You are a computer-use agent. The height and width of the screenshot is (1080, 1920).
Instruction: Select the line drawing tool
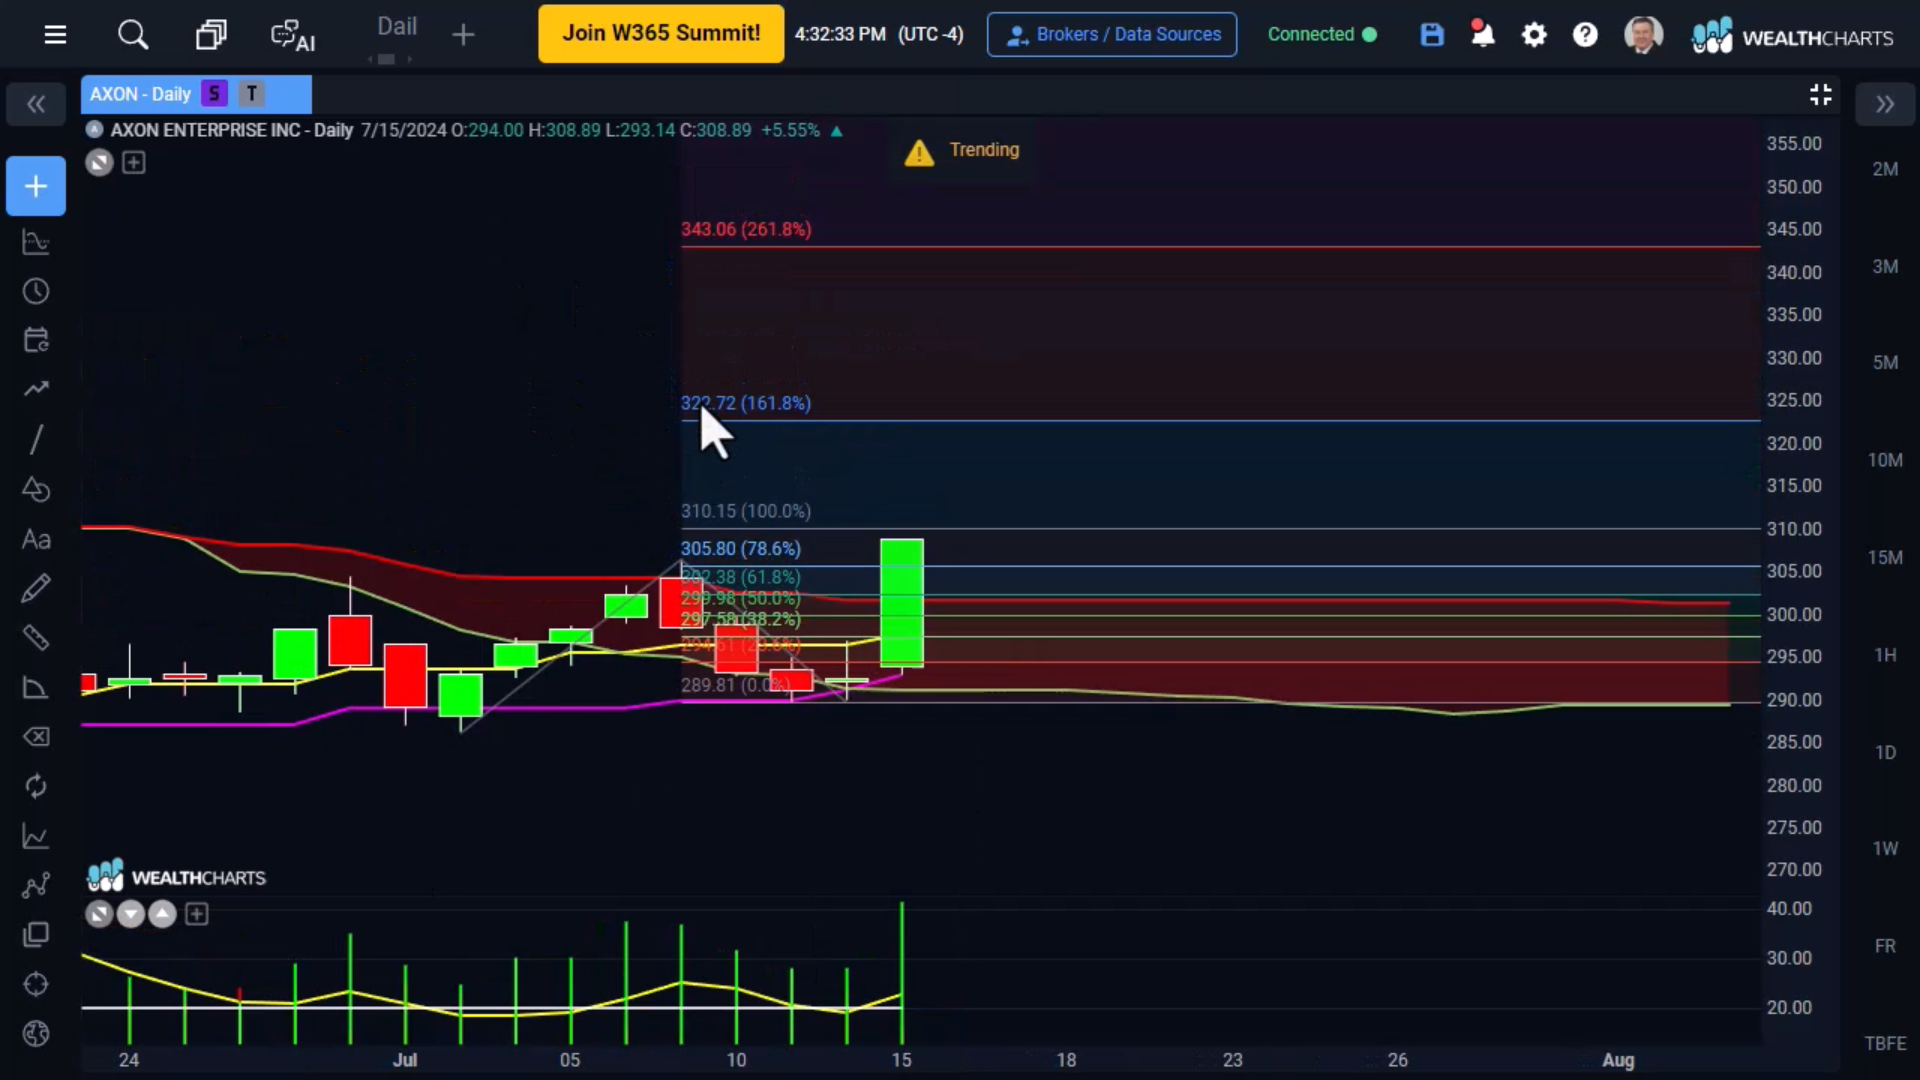(36, 439)
